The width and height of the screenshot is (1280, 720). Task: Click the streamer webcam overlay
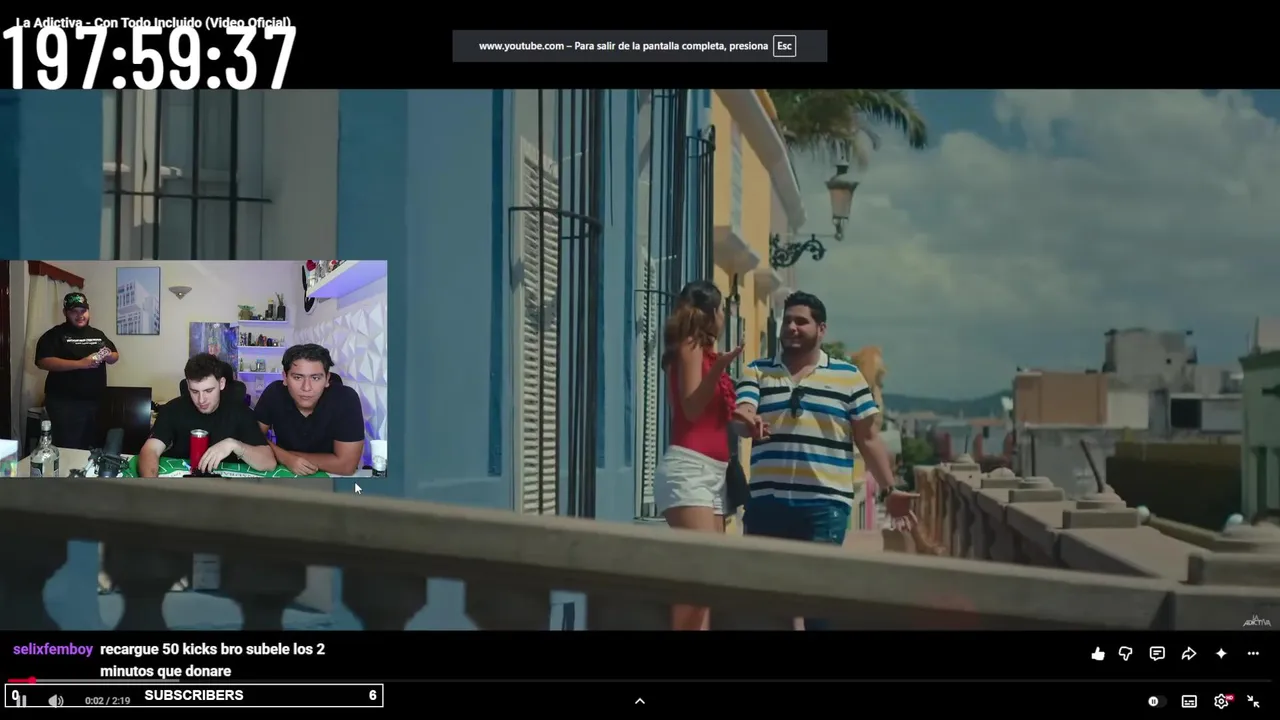tap(193, 368)
